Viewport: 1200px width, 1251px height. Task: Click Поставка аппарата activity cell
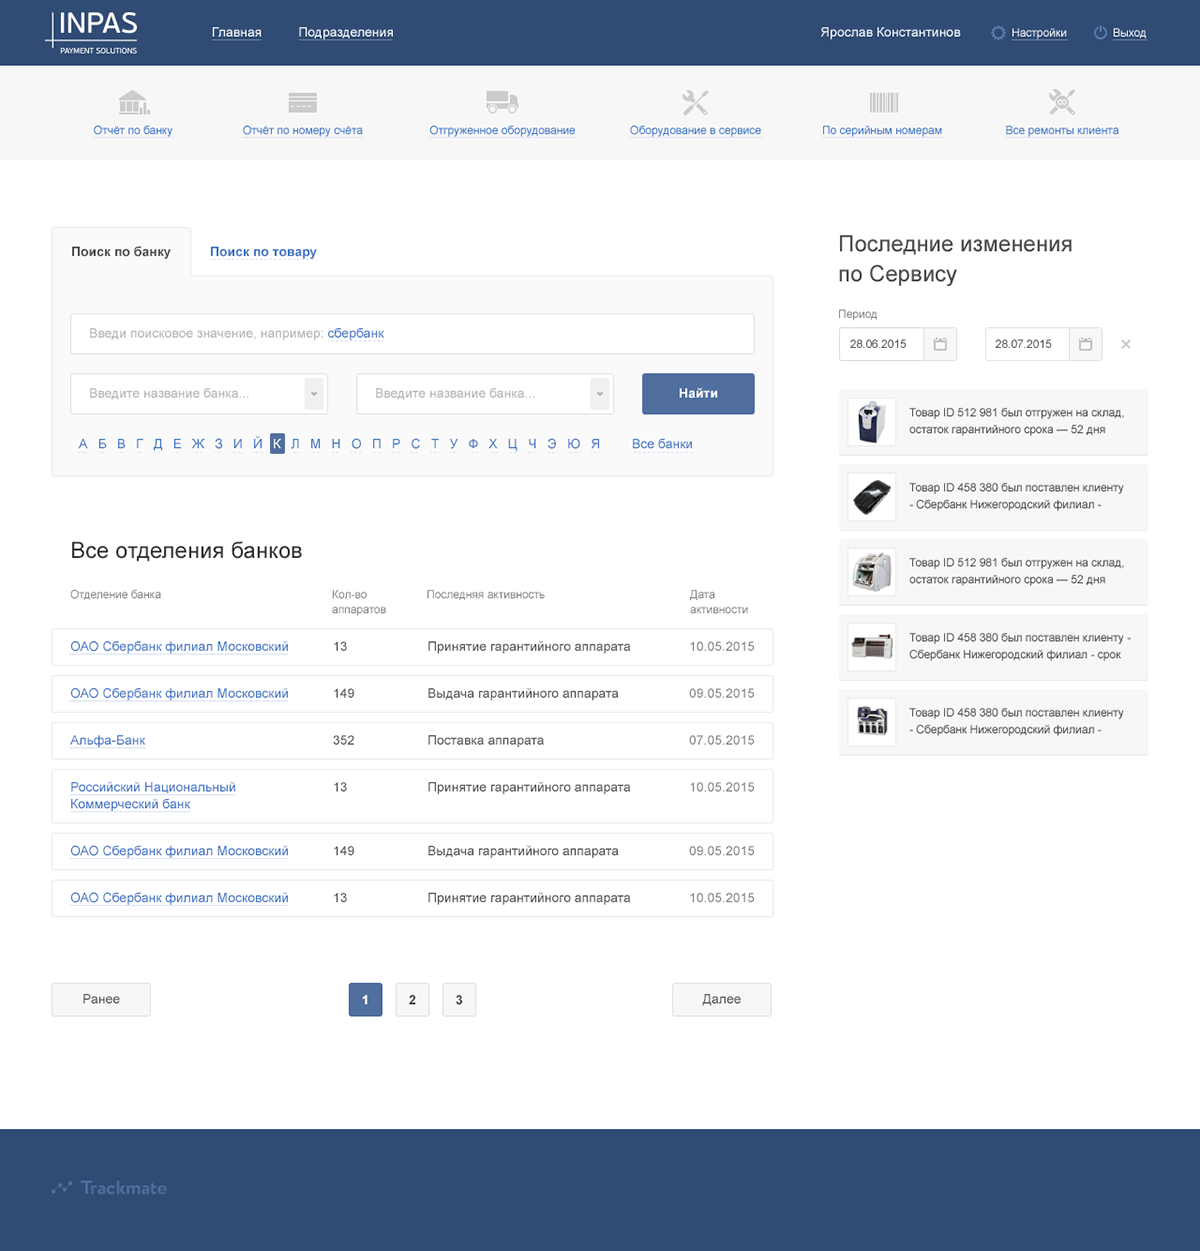486,741
